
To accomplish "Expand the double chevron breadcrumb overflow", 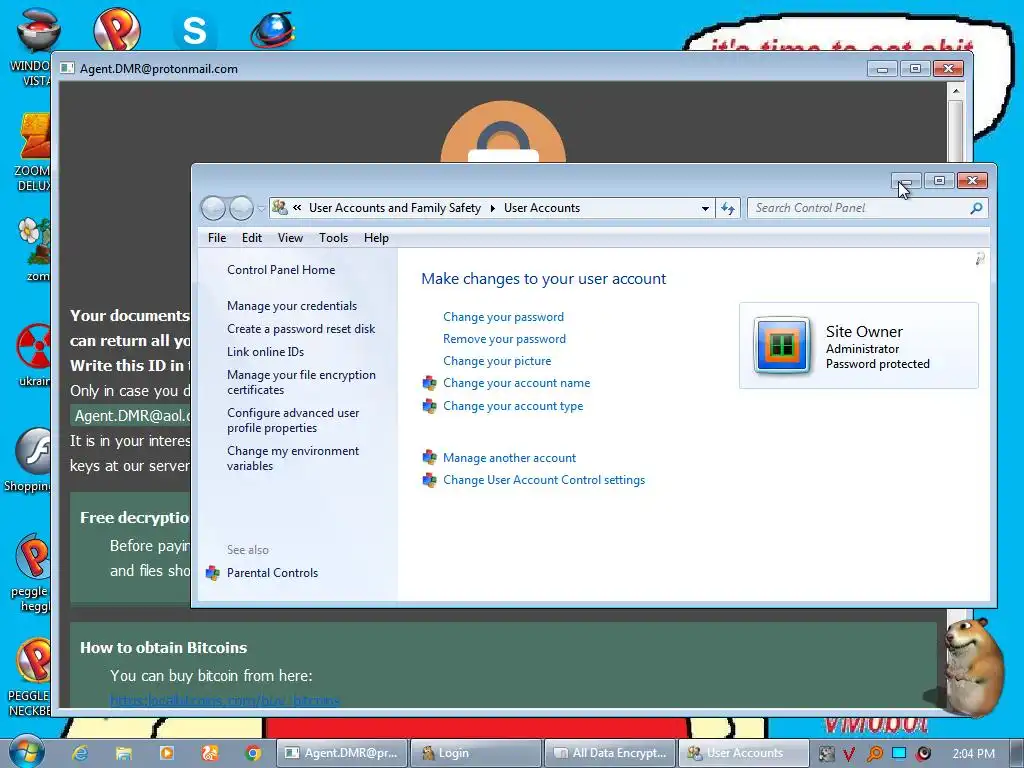I will pyautogui.click(x=297, y=208).
